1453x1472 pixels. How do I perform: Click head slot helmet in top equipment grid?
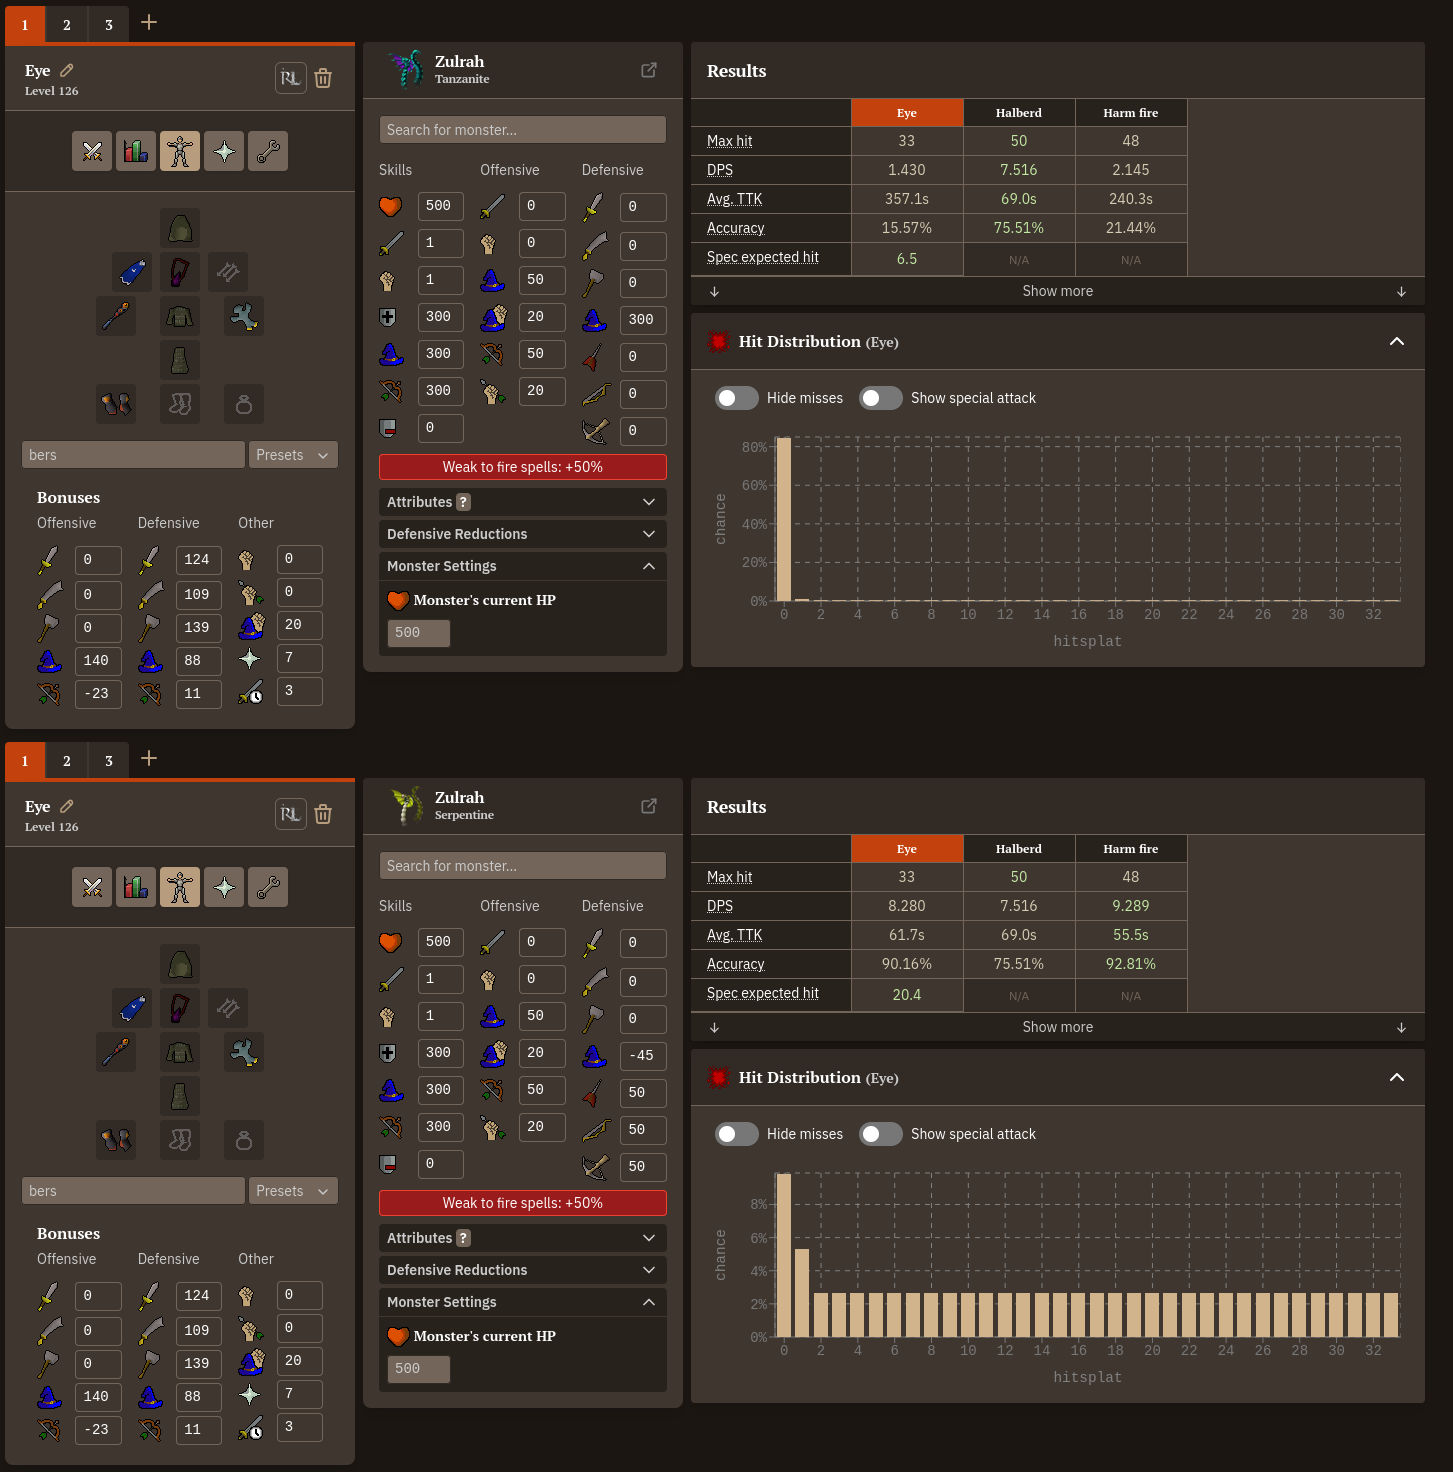180,228
